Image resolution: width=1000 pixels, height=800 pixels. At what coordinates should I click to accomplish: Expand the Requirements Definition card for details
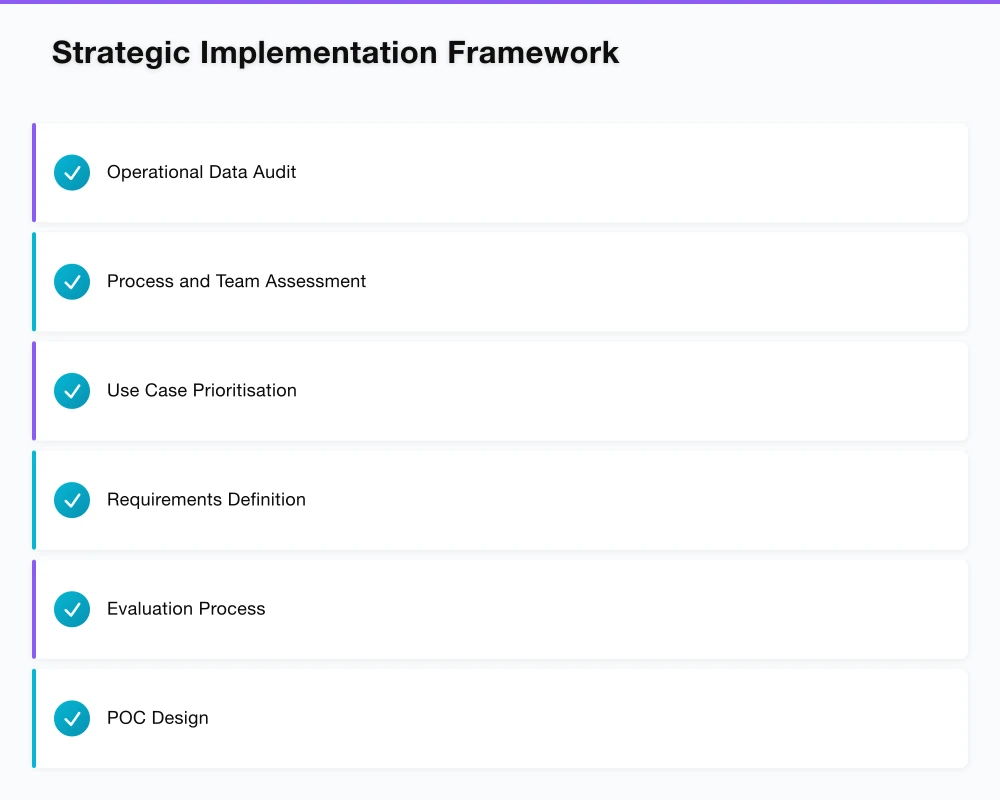click(x=500, y=499)
